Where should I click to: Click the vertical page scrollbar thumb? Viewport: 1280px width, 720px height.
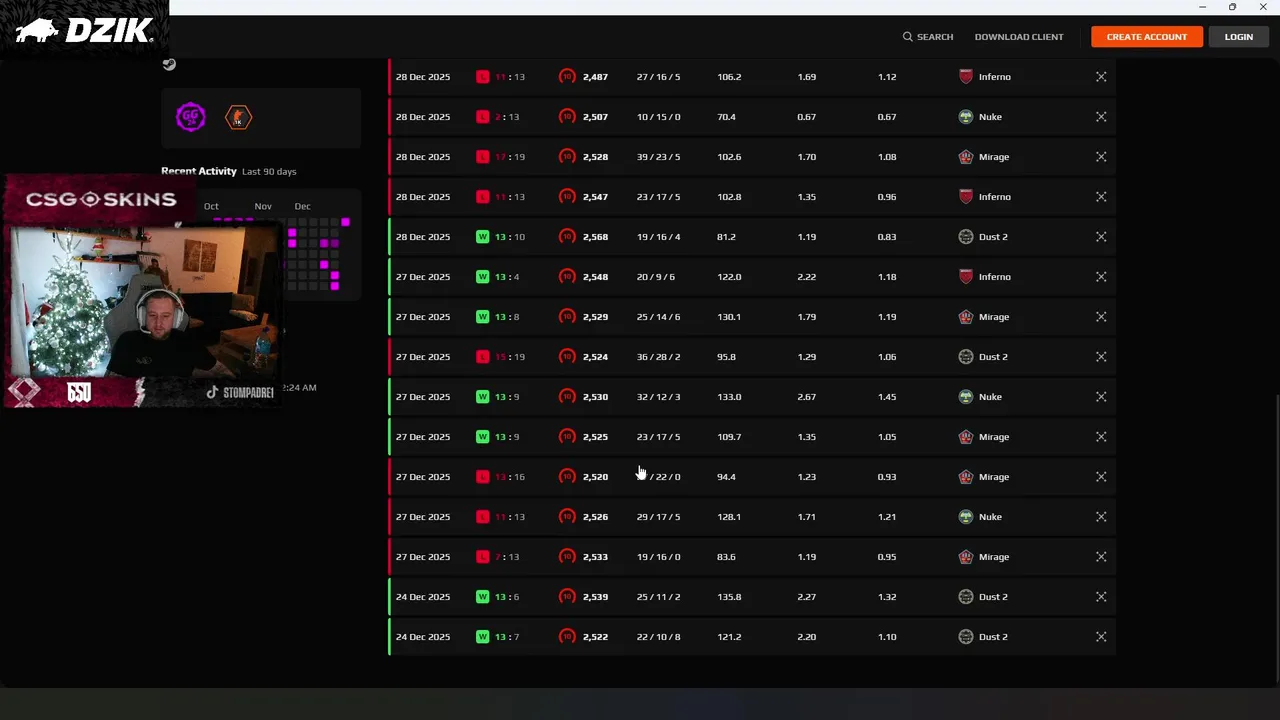coord(1276,540)
